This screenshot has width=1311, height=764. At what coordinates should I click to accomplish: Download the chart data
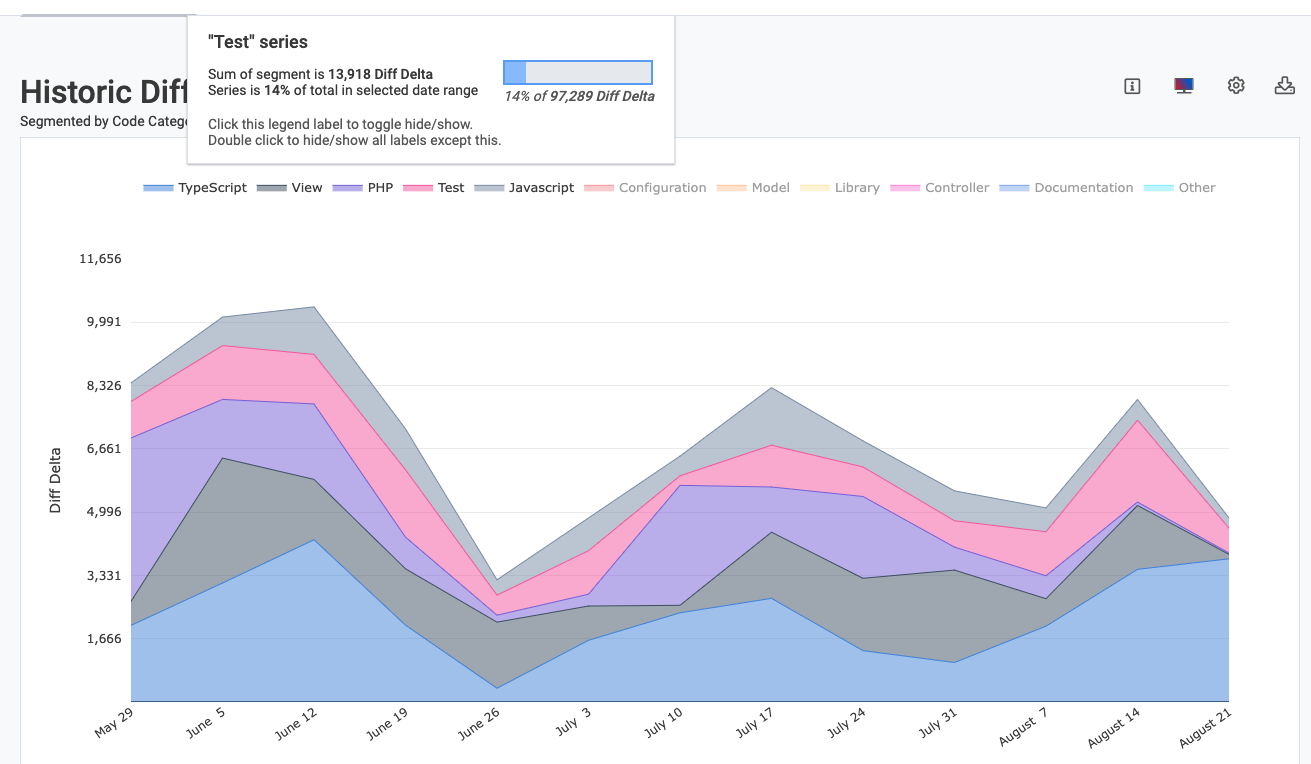(1285, 86)
